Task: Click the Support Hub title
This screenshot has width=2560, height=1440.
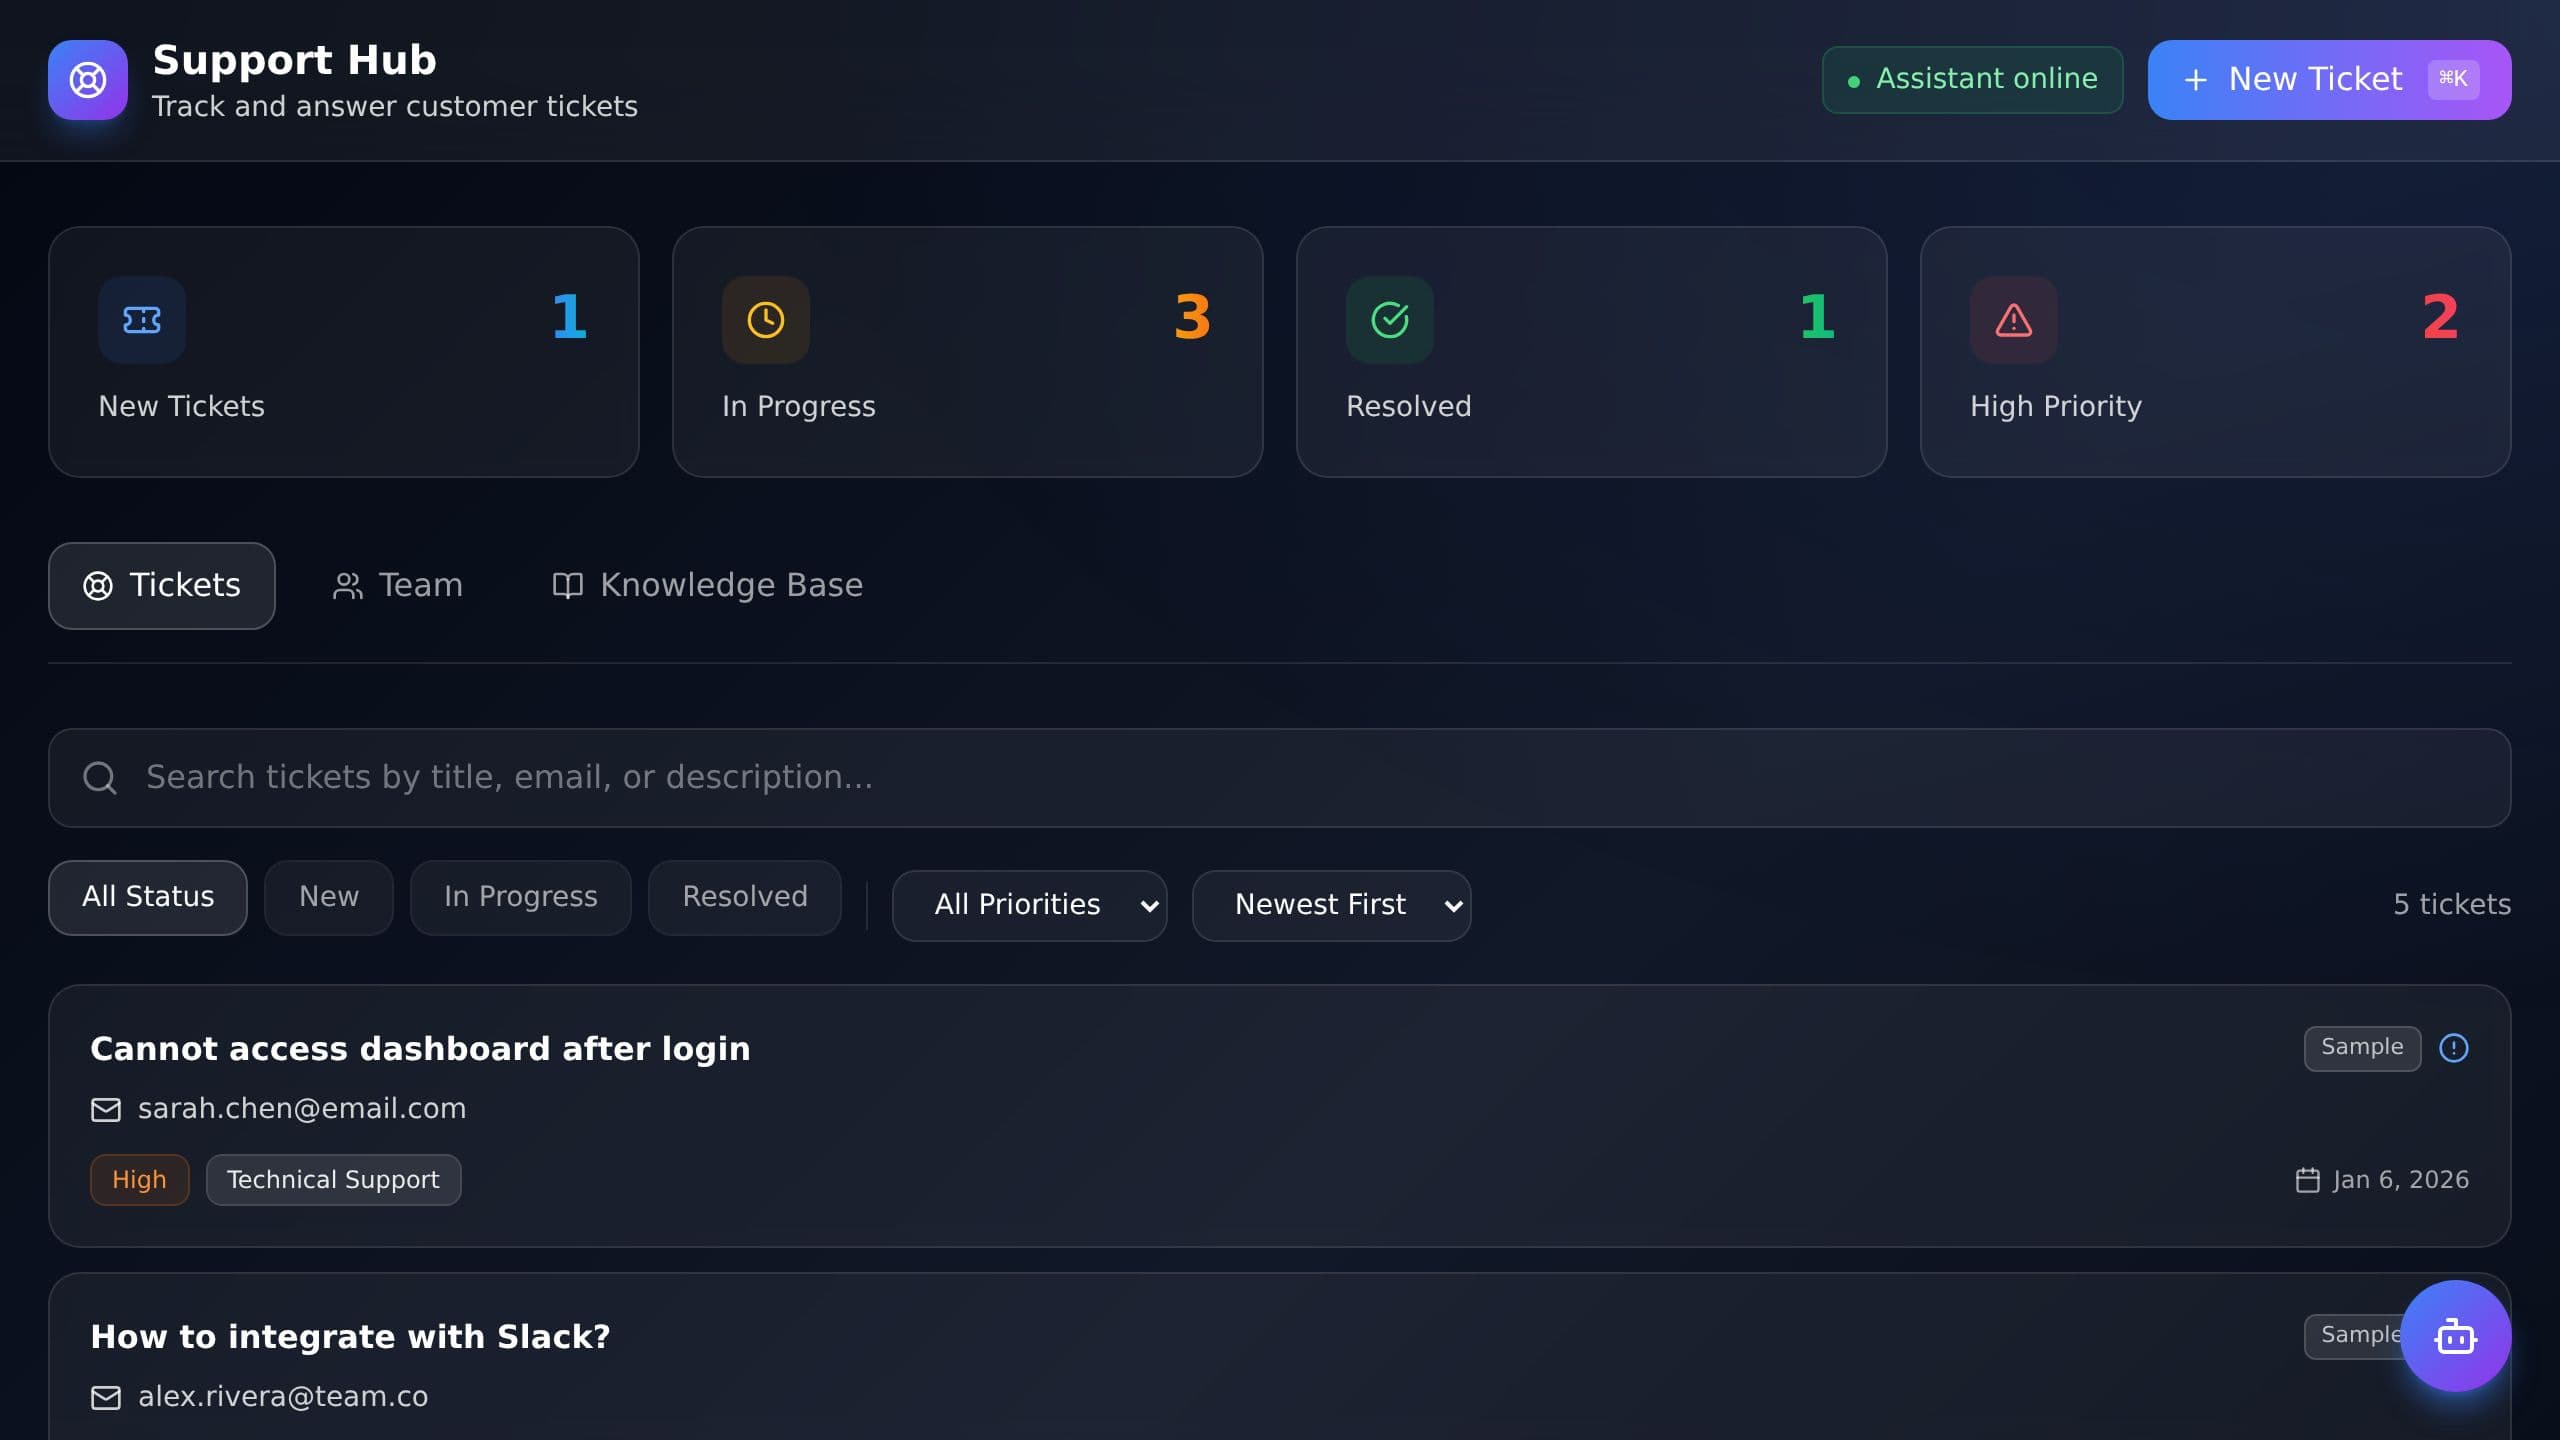Action: (295, 60)
